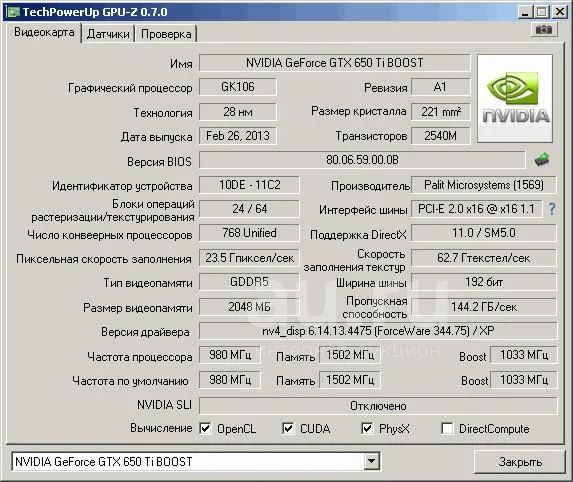Image resolution: width=573 pixels, height=482 pixels.
Task: Click the GPU-Z title bar app icon
Action: pyautogui.click(x=13, y=12)
